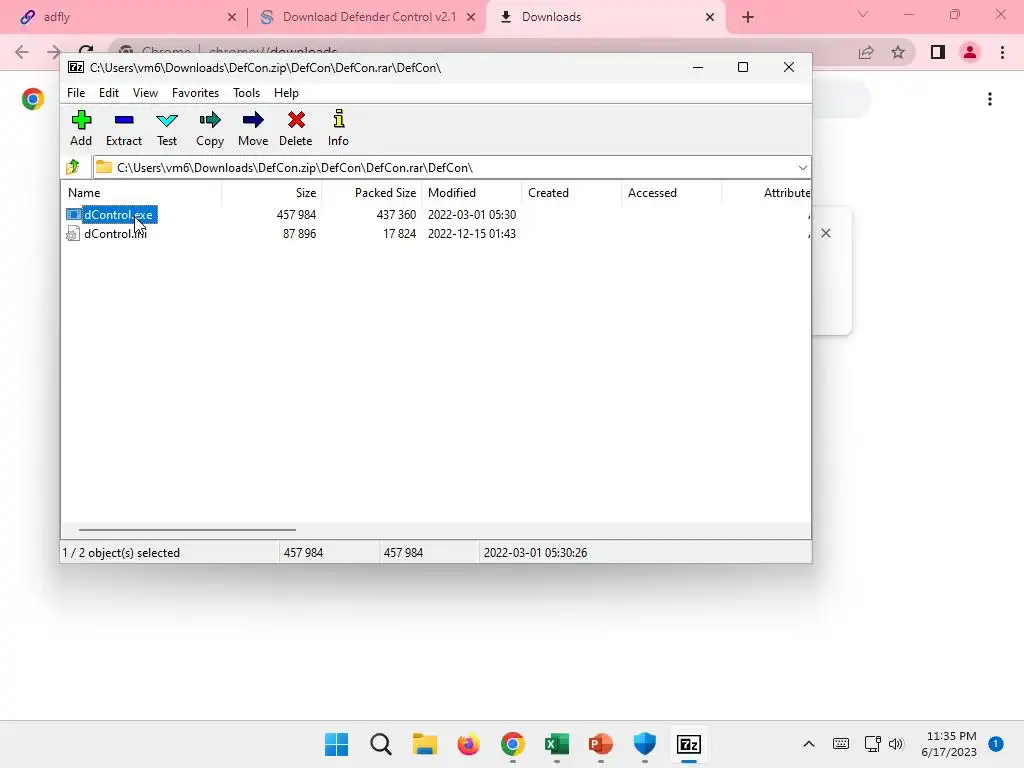
Task: Bookmark page with Chrome star icon
Action: click(x=898, y=52)
